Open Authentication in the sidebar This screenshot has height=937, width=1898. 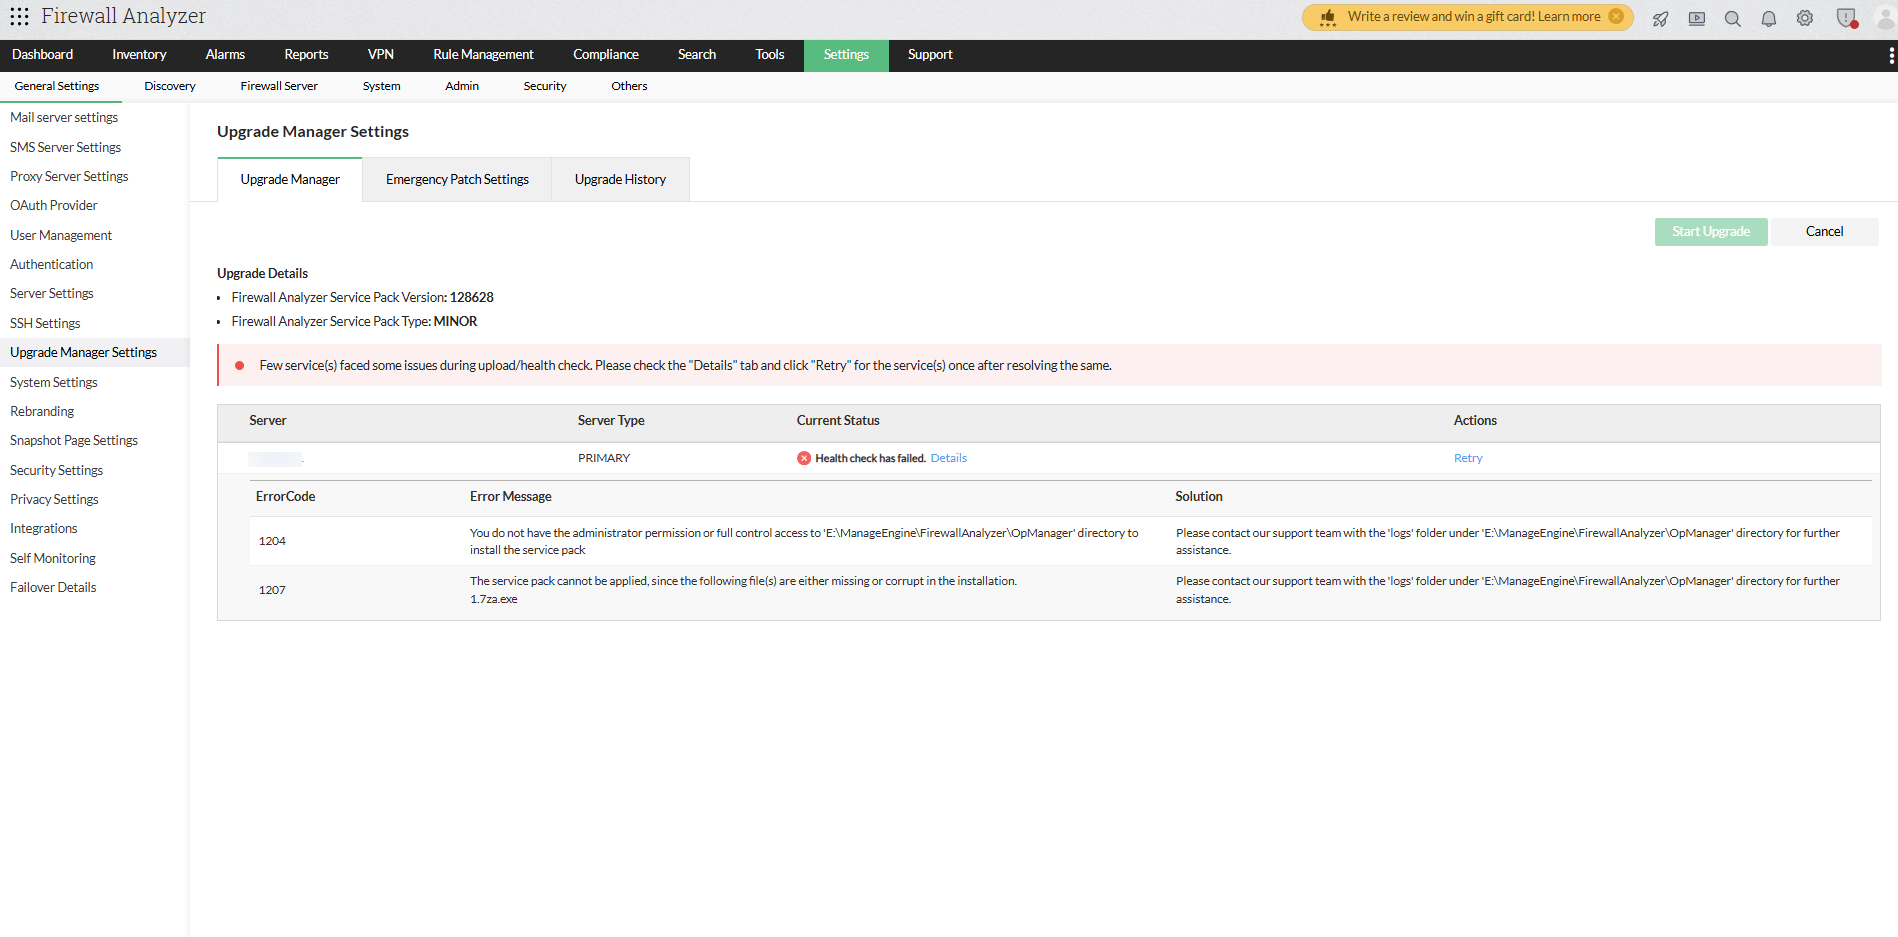pos(51,265)
